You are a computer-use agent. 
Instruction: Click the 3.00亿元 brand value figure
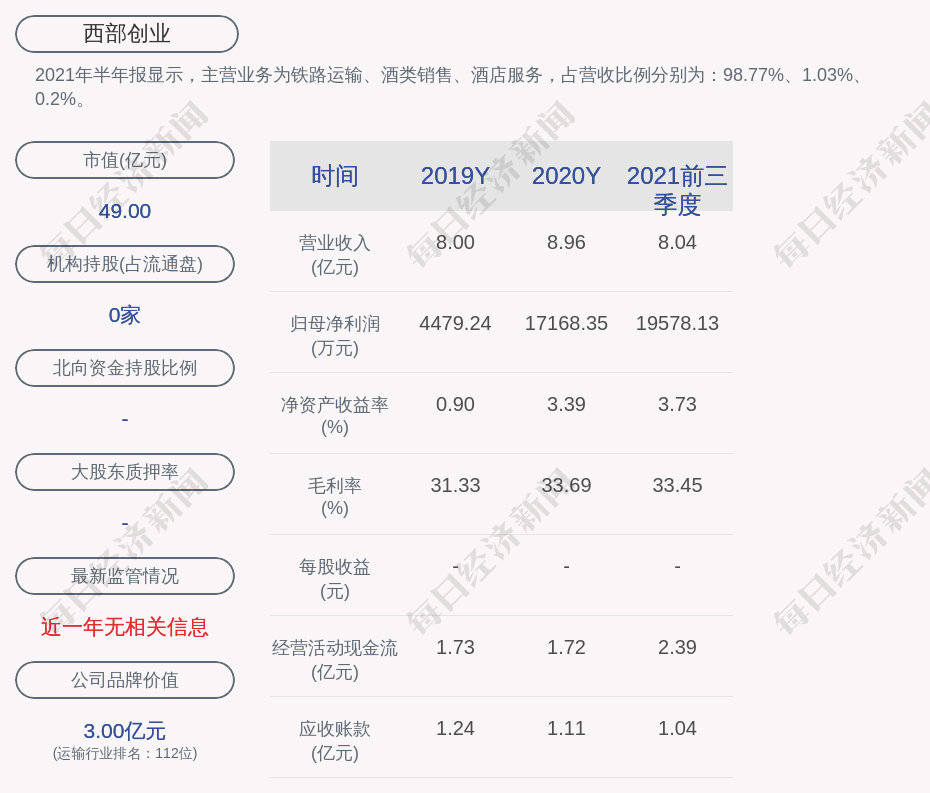pyautogui.click(x=125, y=731)
